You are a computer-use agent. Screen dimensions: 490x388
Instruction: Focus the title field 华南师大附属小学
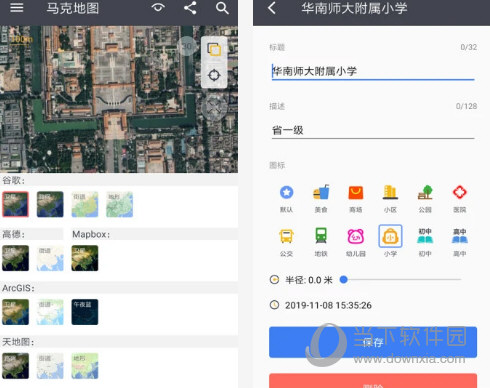pyautogui.click(x=373, y=71)
